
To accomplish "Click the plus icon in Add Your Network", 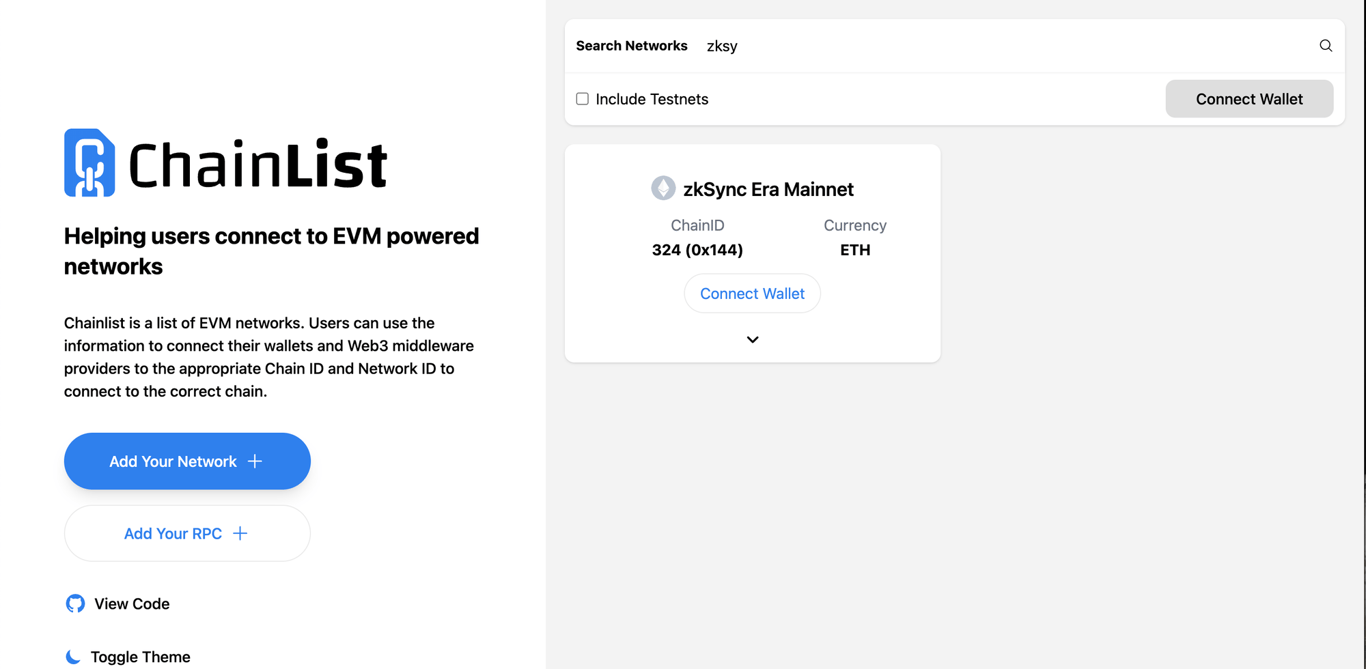I will [255, 461].
